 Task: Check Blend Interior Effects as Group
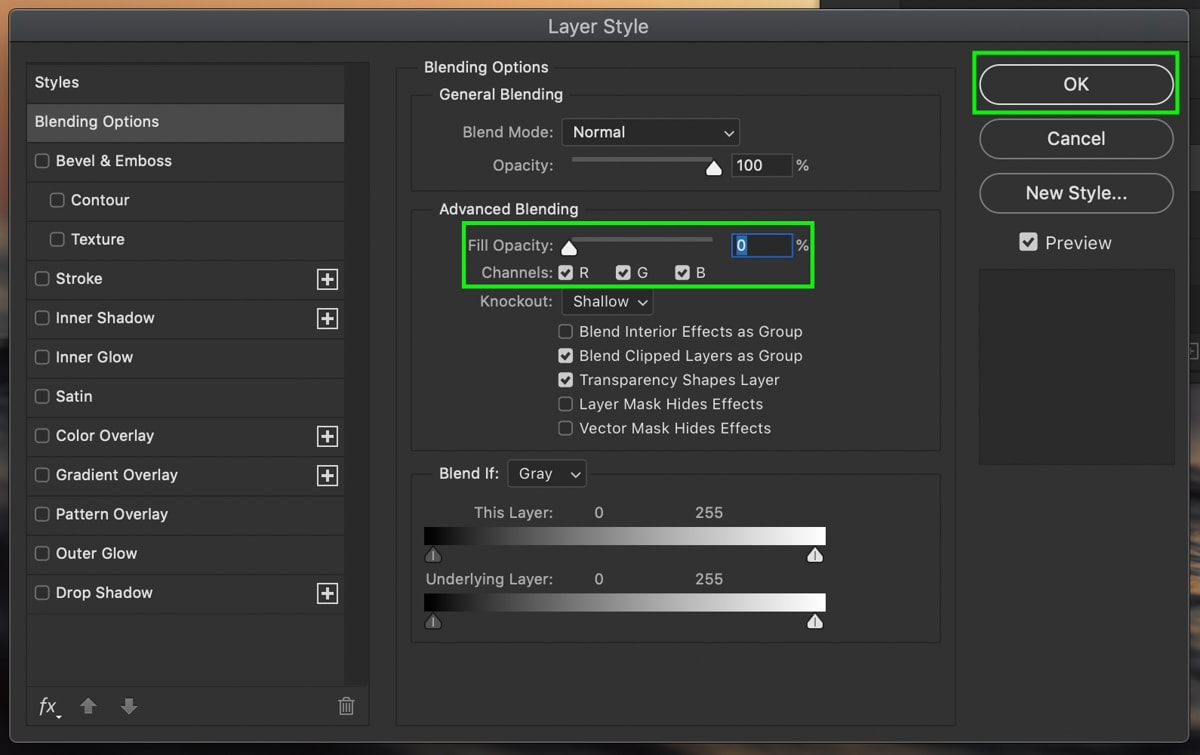click(566, 331)
